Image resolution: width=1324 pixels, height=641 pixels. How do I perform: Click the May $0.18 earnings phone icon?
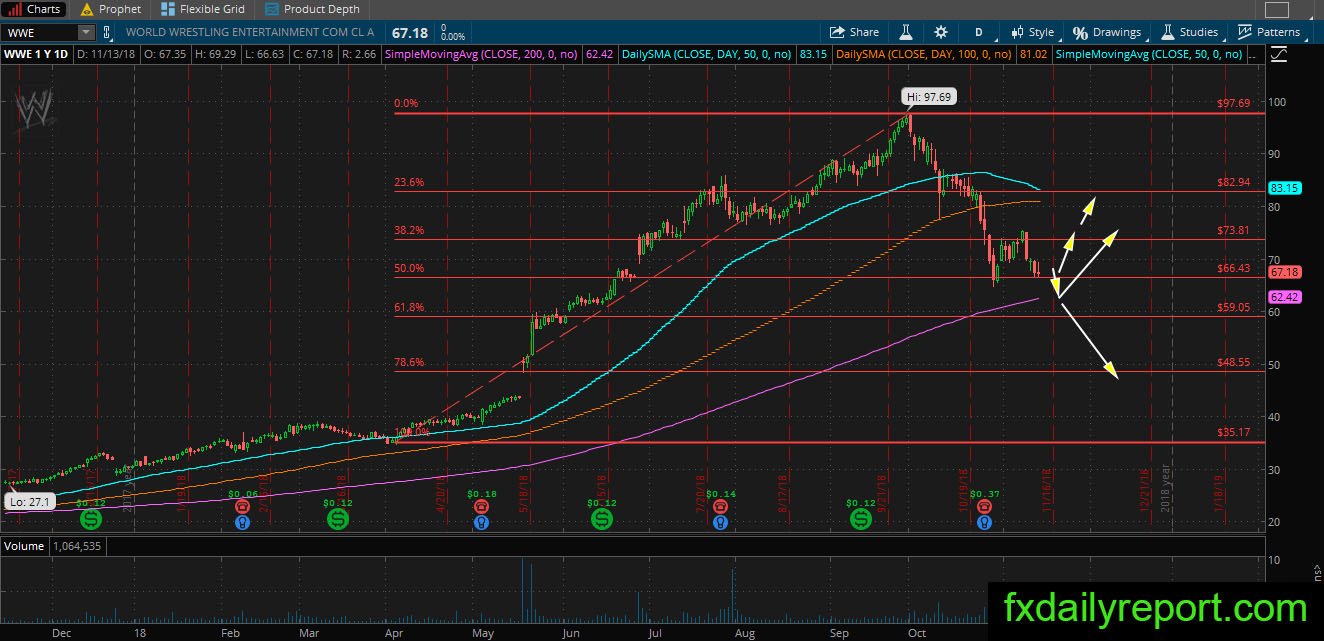[x=483, y=507]
